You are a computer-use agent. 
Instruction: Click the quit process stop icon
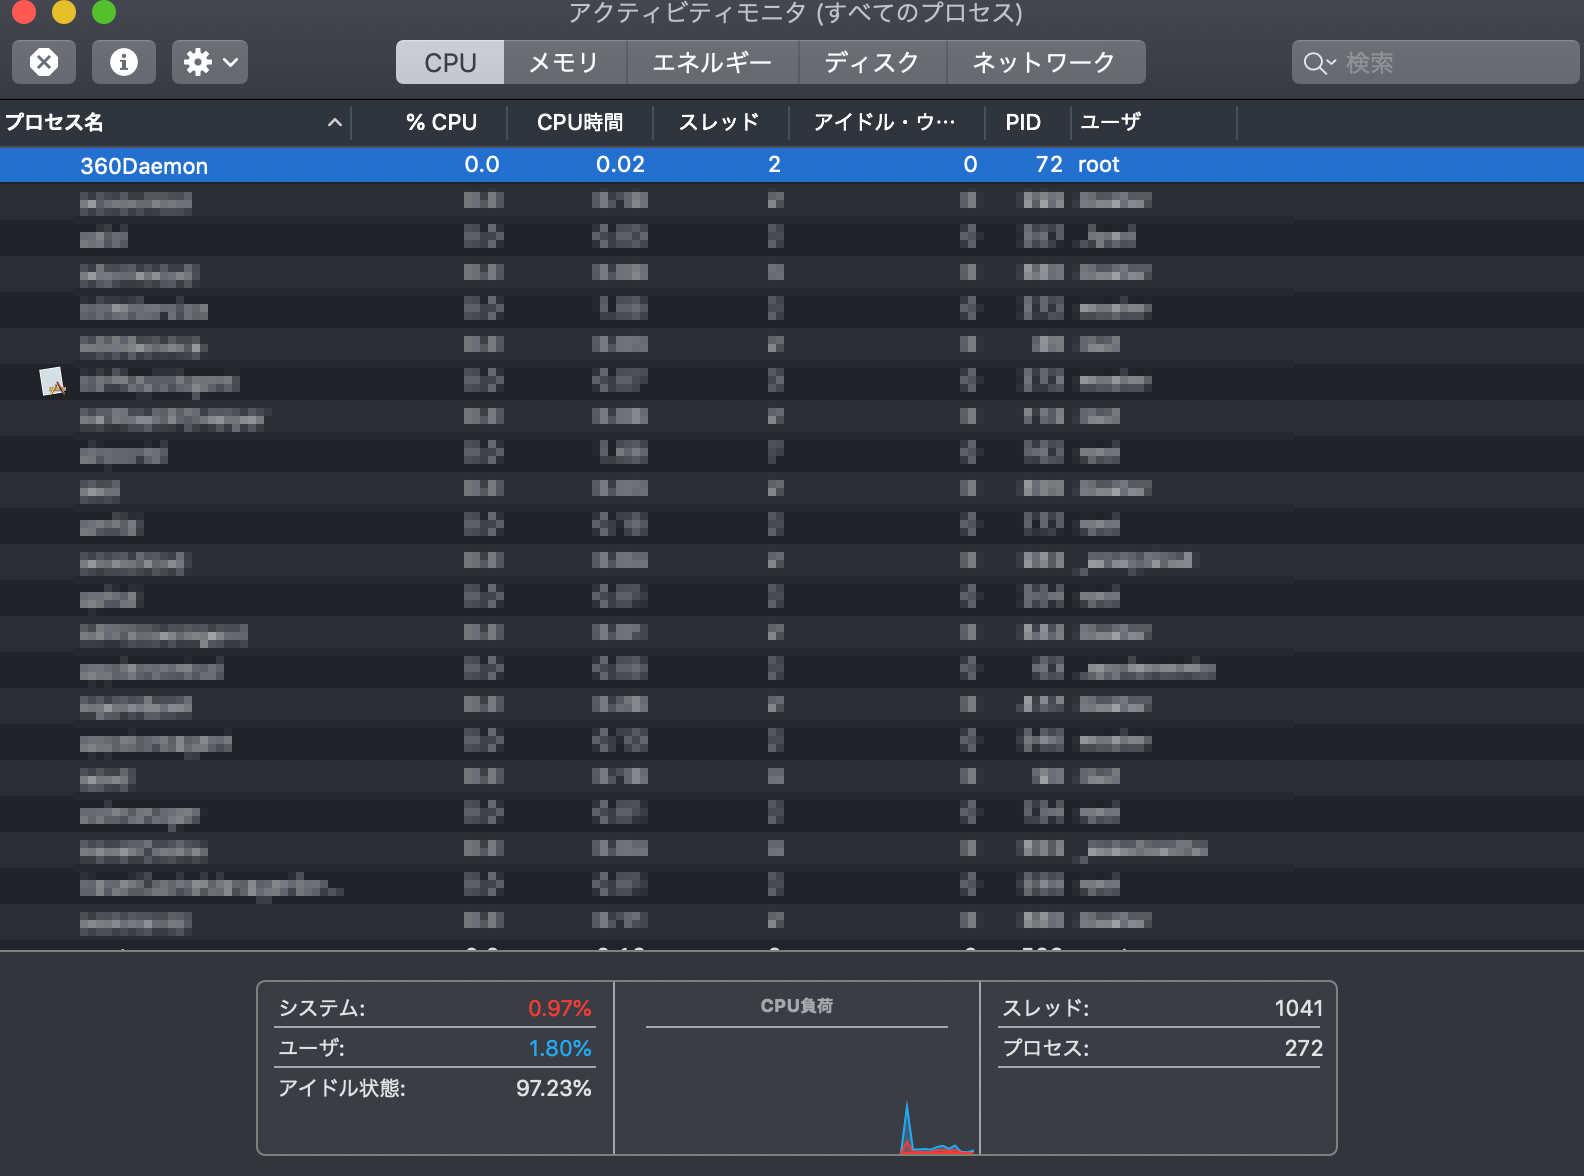coord(44,62)
